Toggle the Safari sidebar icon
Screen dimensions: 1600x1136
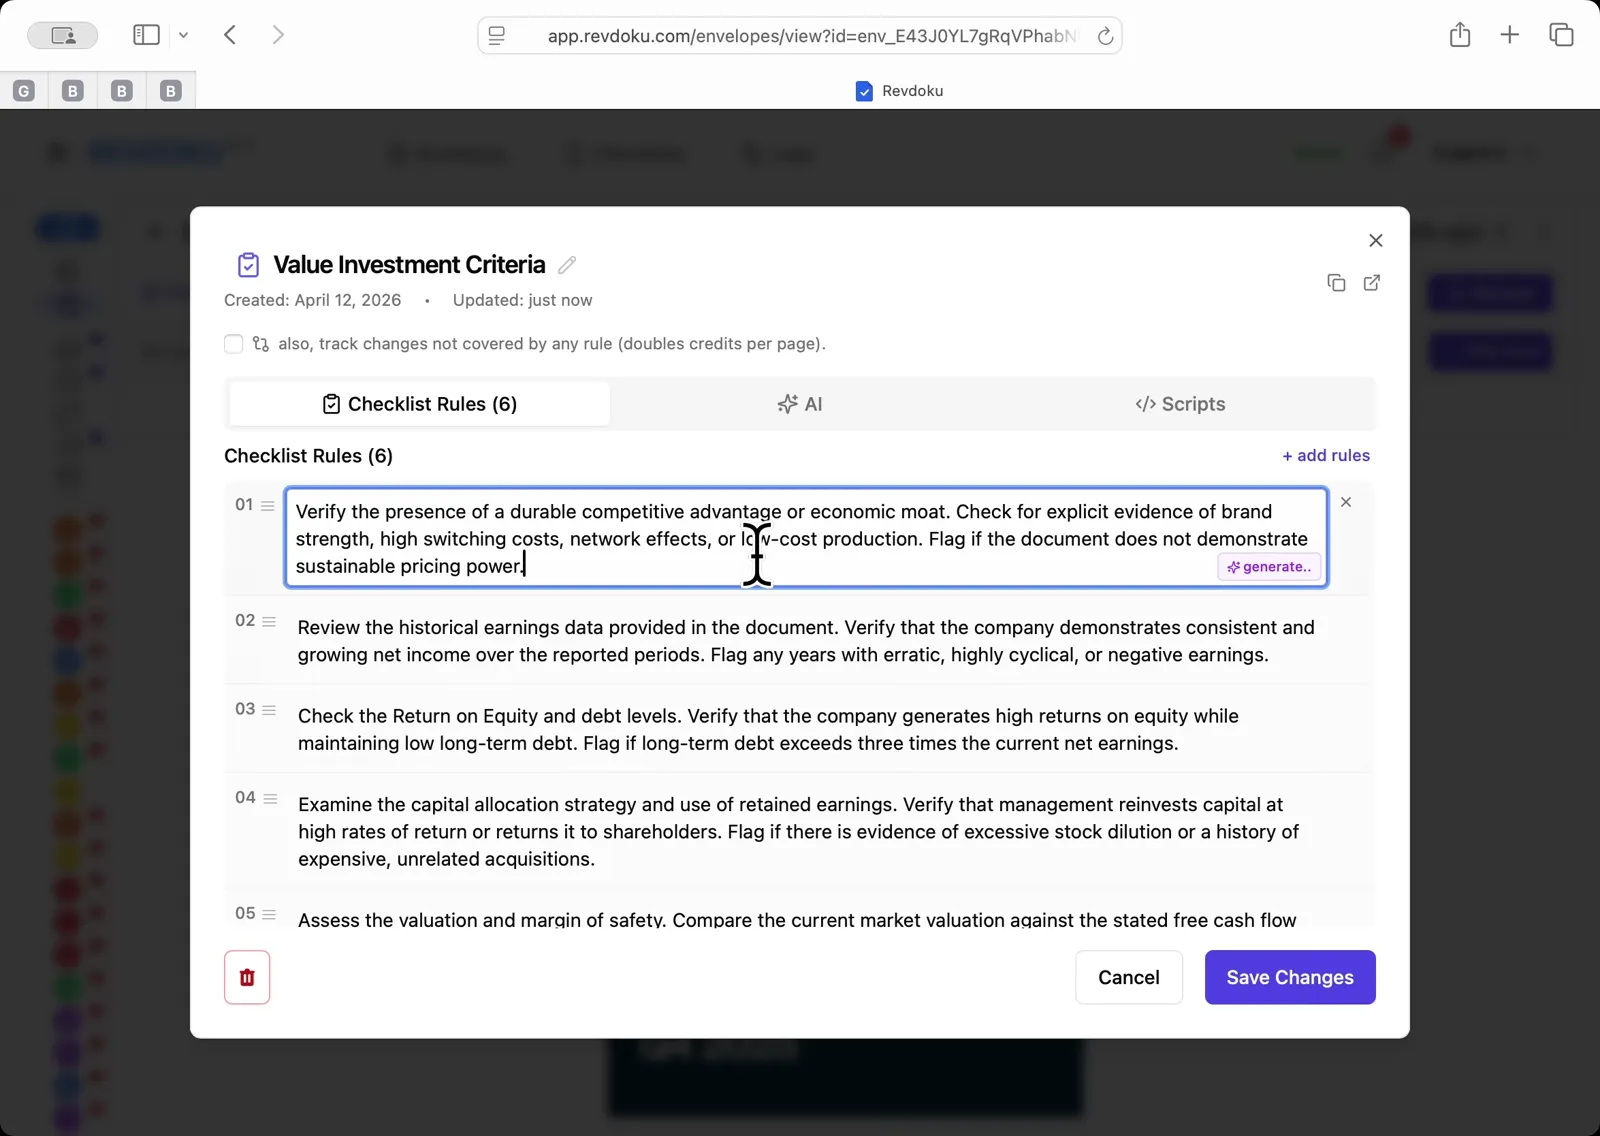point(145,34)
